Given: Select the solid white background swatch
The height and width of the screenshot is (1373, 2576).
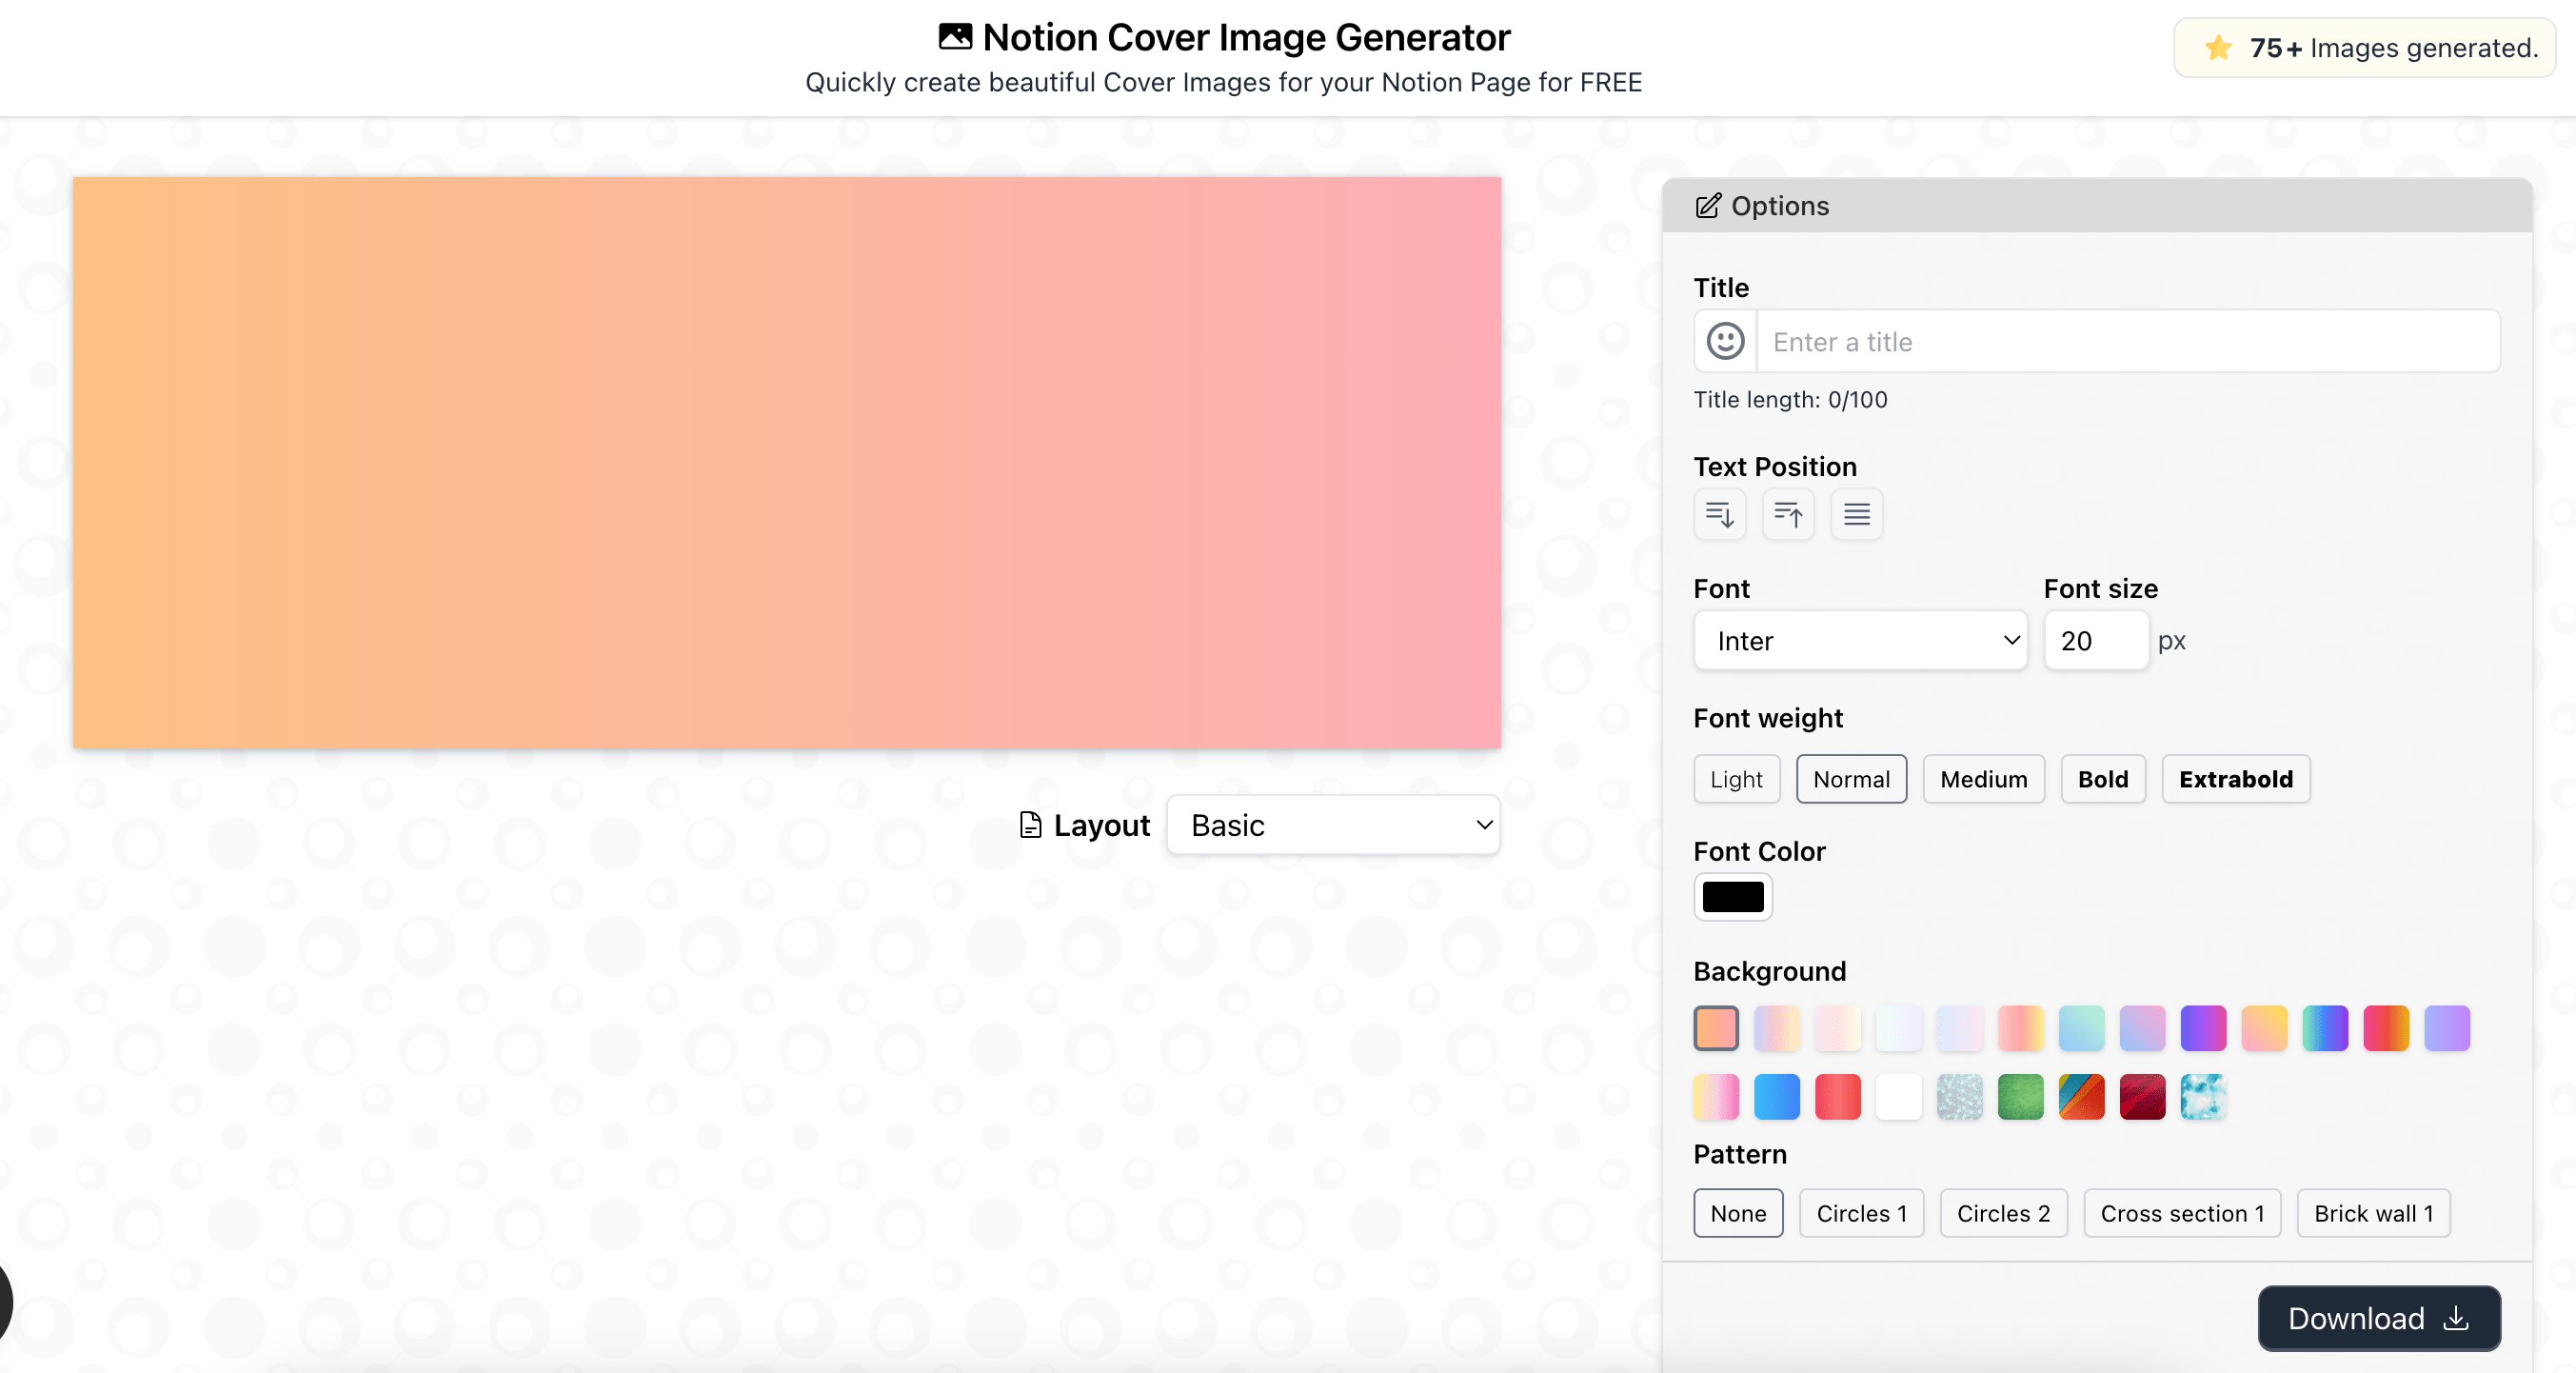Looking at the screenshot, I should pos(1899,1097).
